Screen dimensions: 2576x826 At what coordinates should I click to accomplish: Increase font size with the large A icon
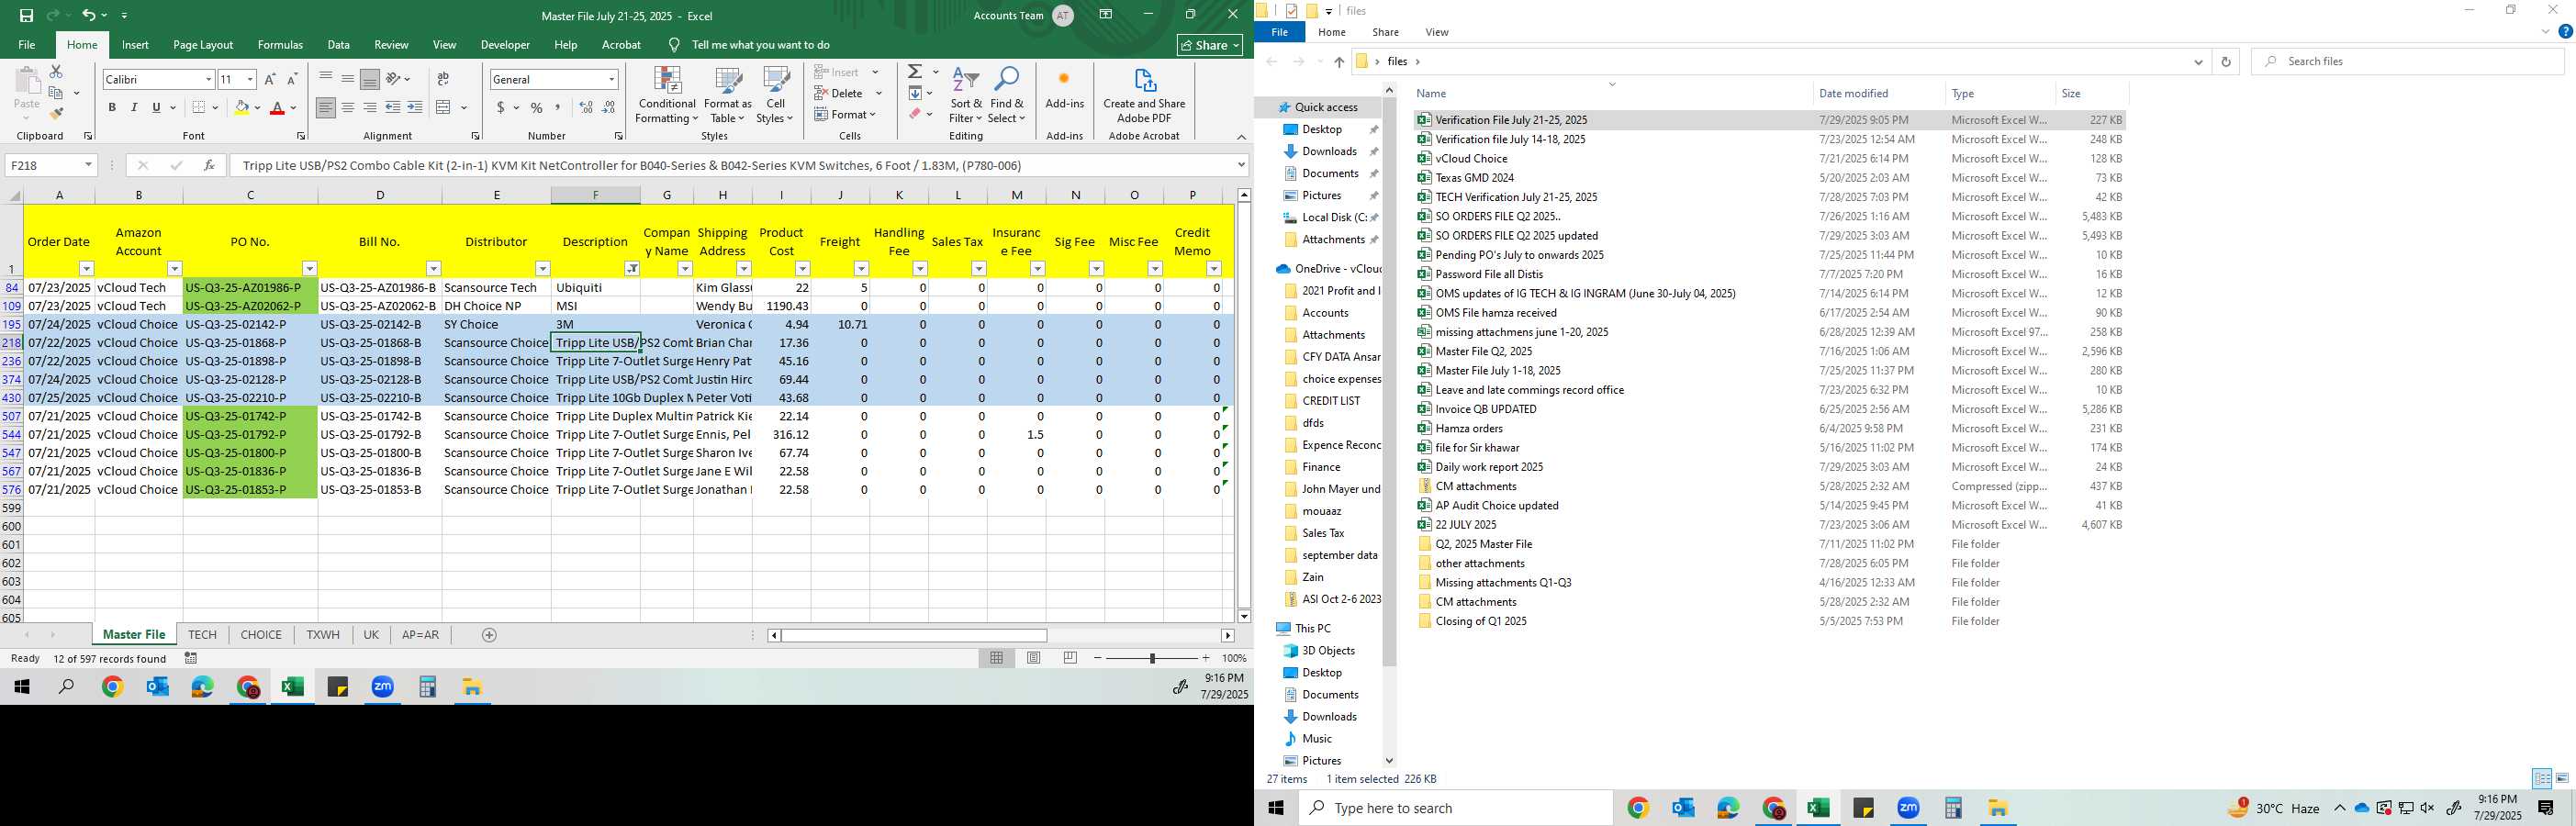270,79
